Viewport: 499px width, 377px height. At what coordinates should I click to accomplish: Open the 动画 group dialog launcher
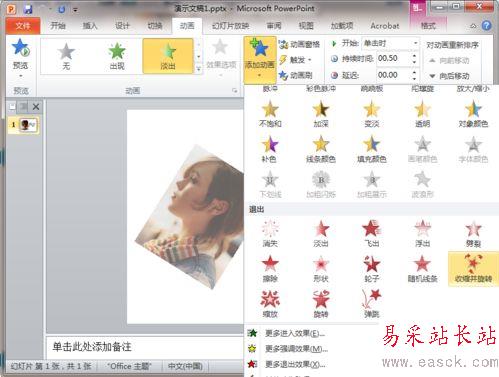(x=235, y=91)
